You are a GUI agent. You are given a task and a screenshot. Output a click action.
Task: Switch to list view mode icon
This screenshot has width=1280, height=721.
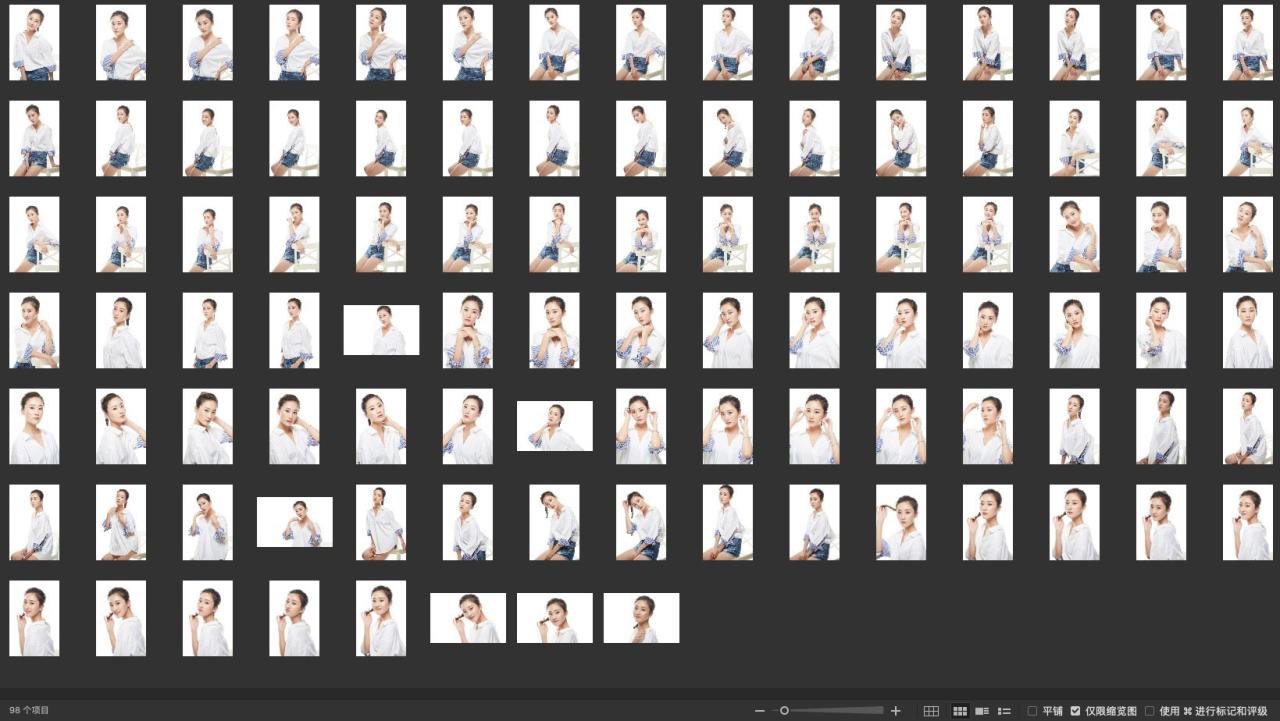coord(1004,711)
